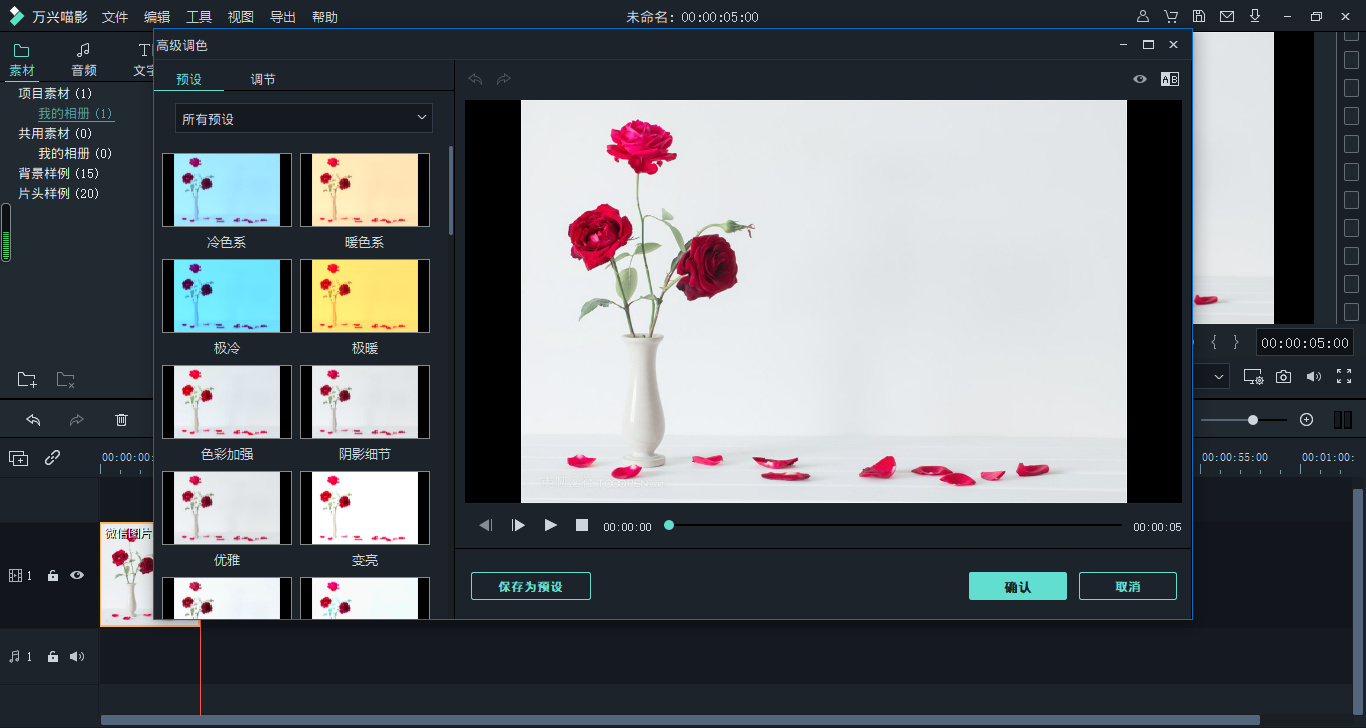Toggle the preview eye icon in dialog
This screenshot has width=1366, height=728.
point(1139,79)
